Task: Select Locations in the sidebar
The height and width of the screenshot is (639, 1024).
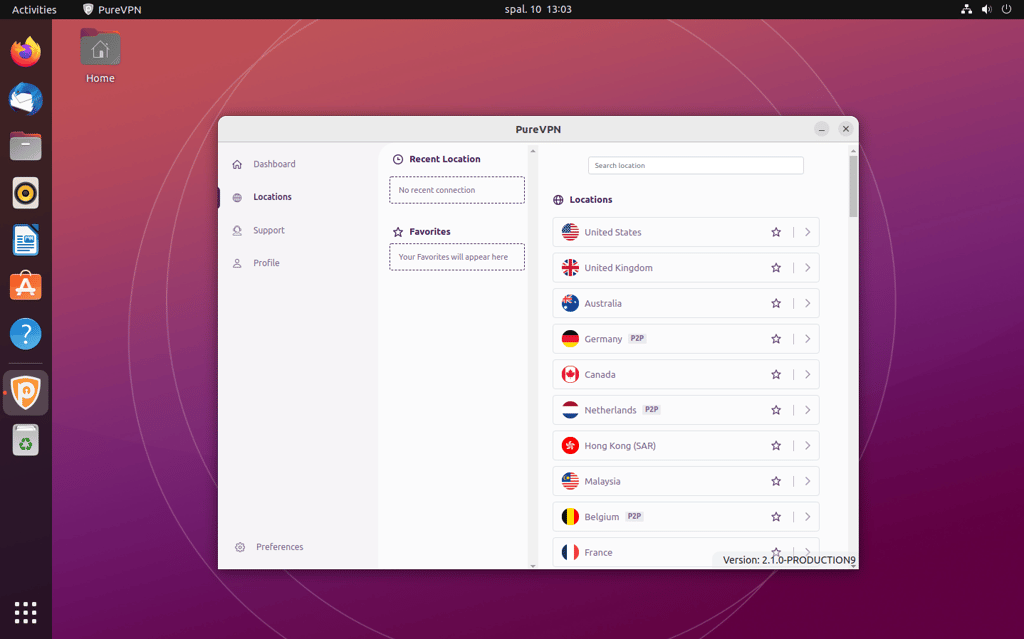Action: pos(272,197)
